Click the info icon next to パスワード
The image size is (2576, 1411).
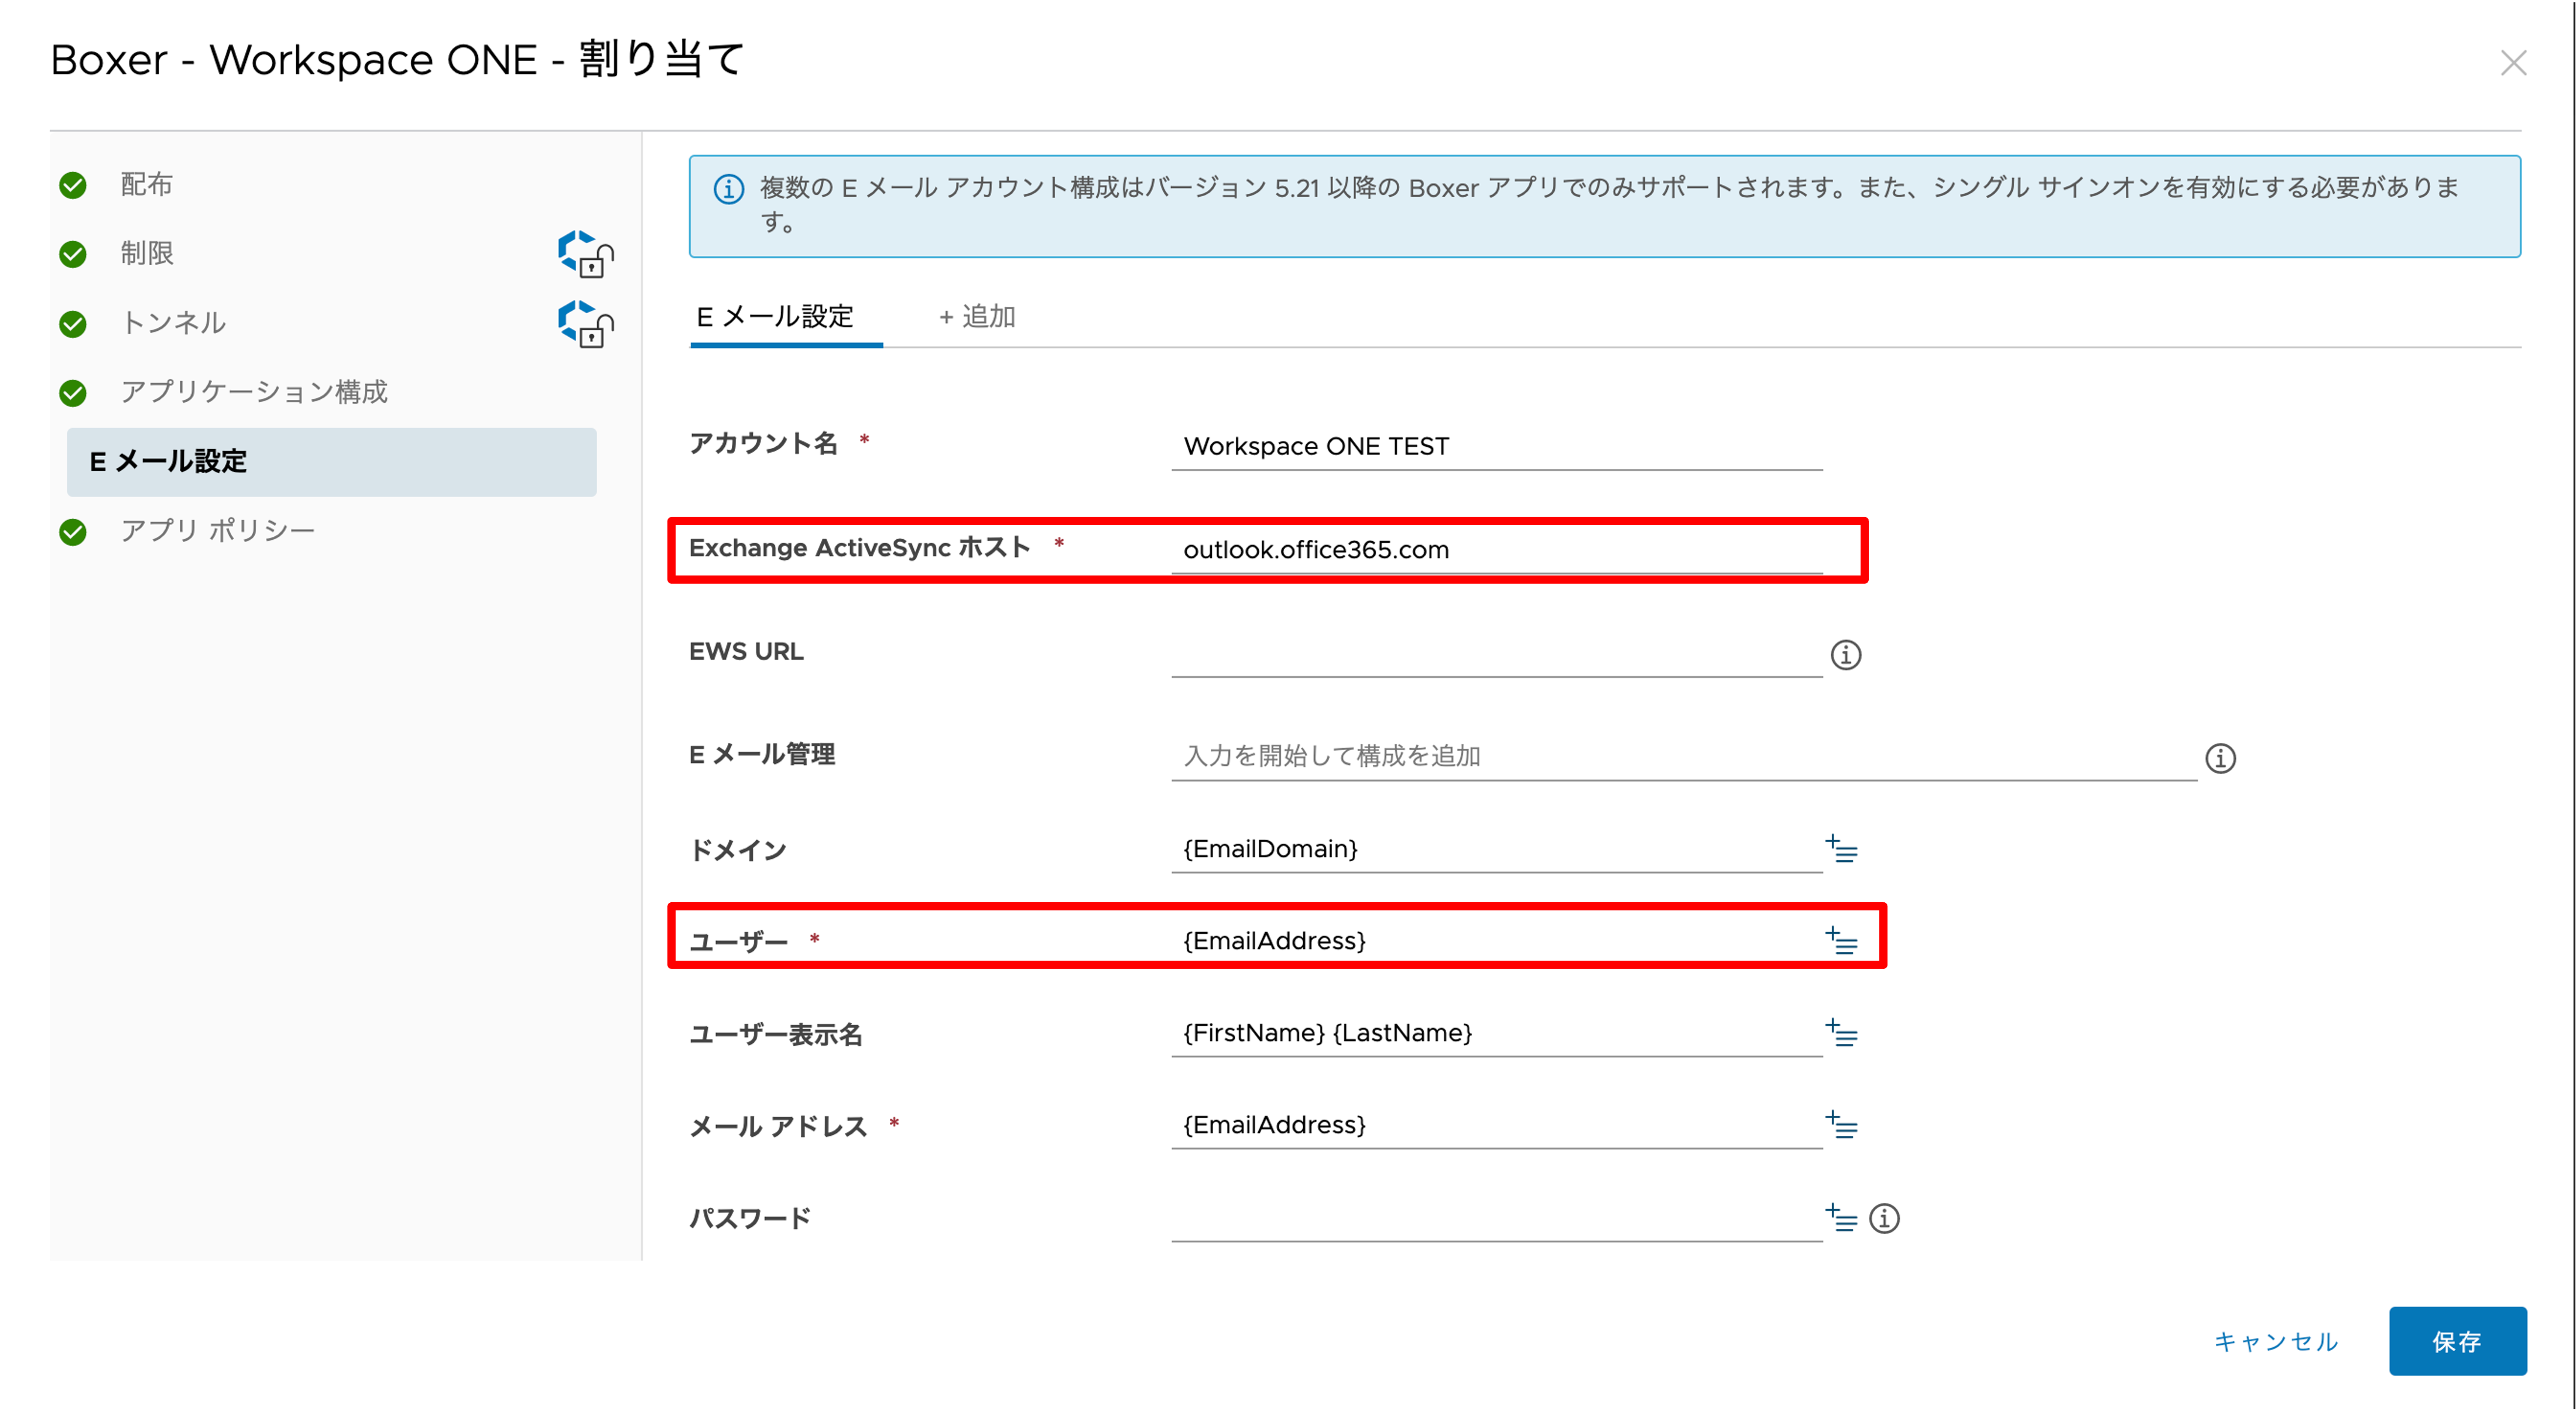(x=1884, y=1218)
